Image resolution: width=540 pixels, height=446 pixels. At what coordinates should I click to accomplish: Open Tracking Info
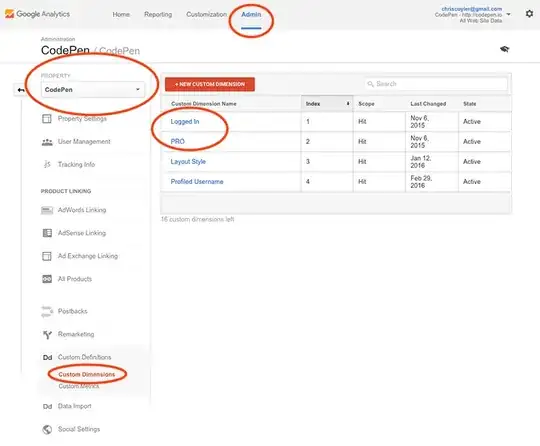pyautogui.click(x=76, y=165)
